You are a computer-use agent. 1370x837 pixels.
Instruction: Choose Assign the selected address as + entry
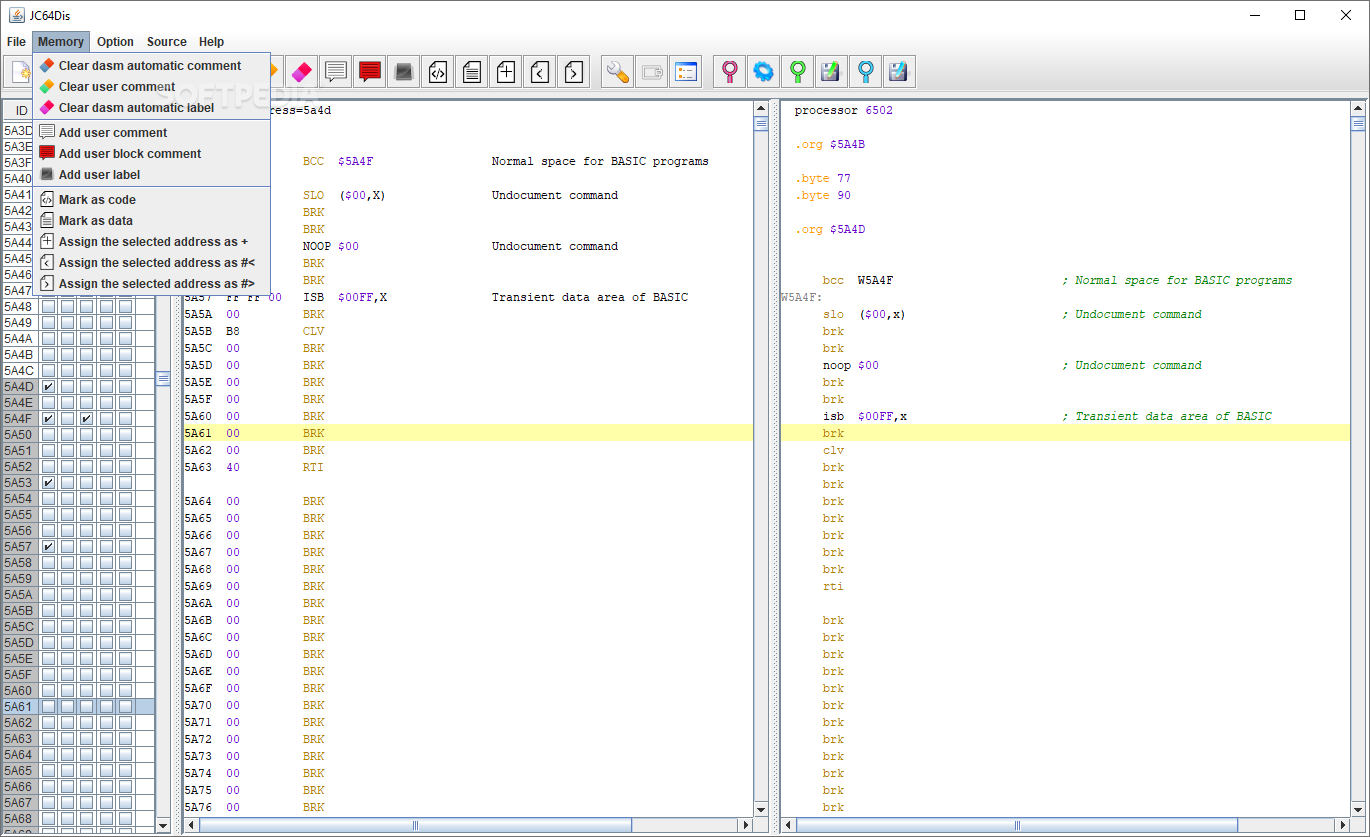pos(152,242)
